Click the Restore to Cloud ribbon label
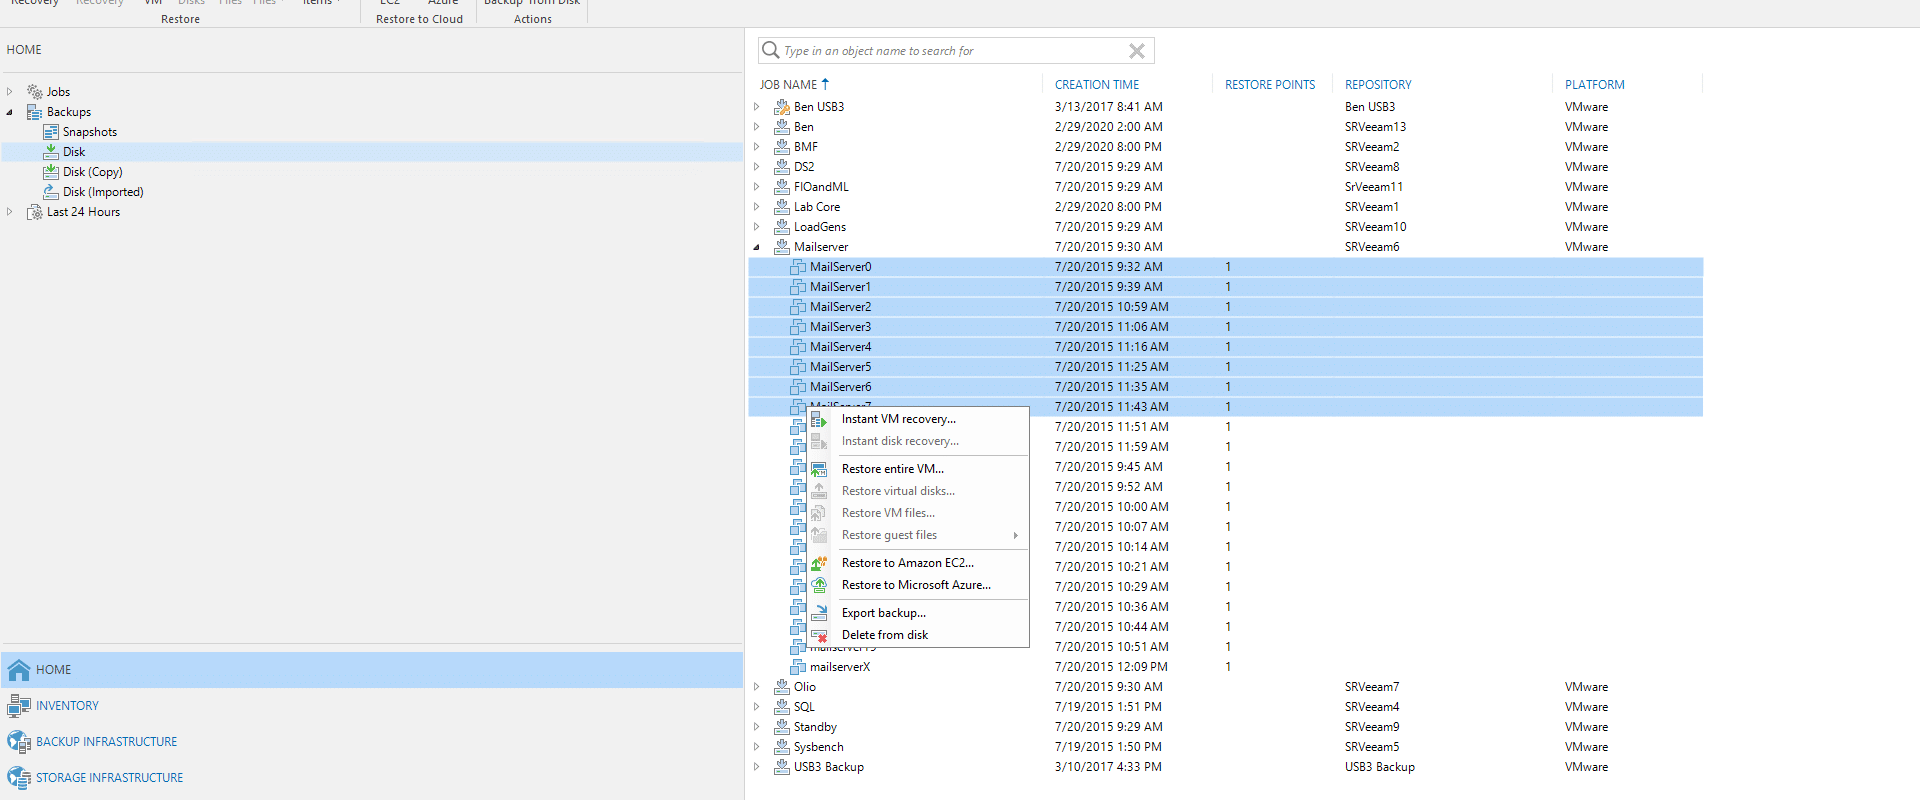 pyautogui.click(x=419, y=19)
